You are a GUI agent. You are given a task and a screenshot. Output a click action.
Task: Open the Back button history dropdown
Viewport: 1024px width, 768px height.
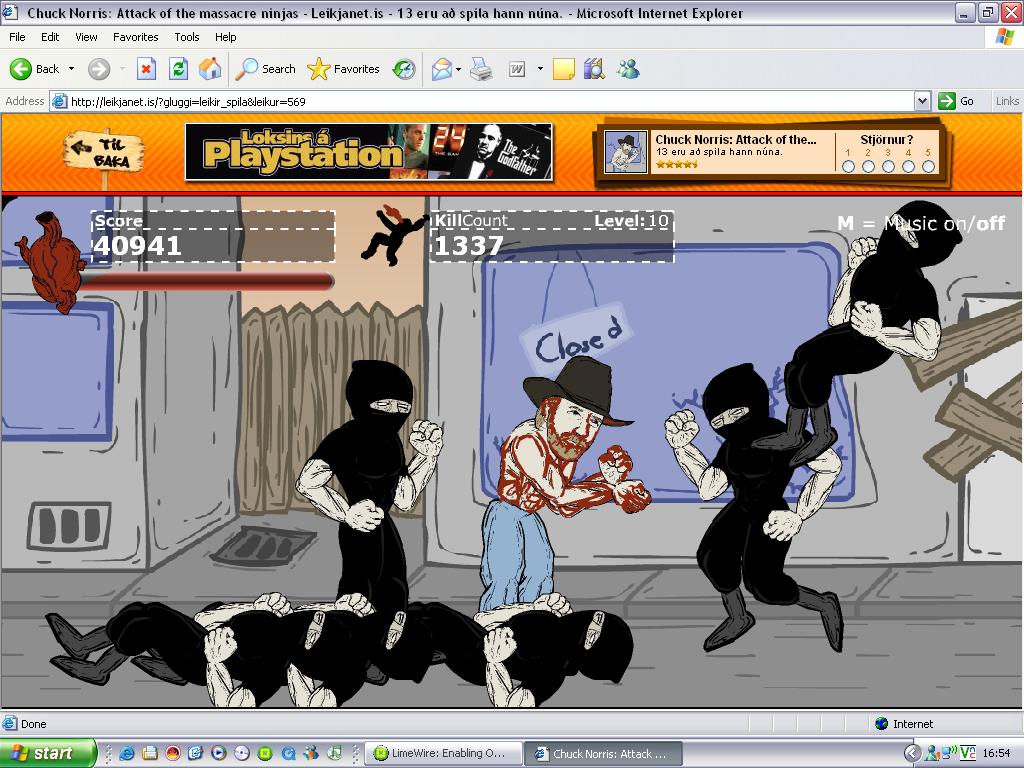(71, 69)
